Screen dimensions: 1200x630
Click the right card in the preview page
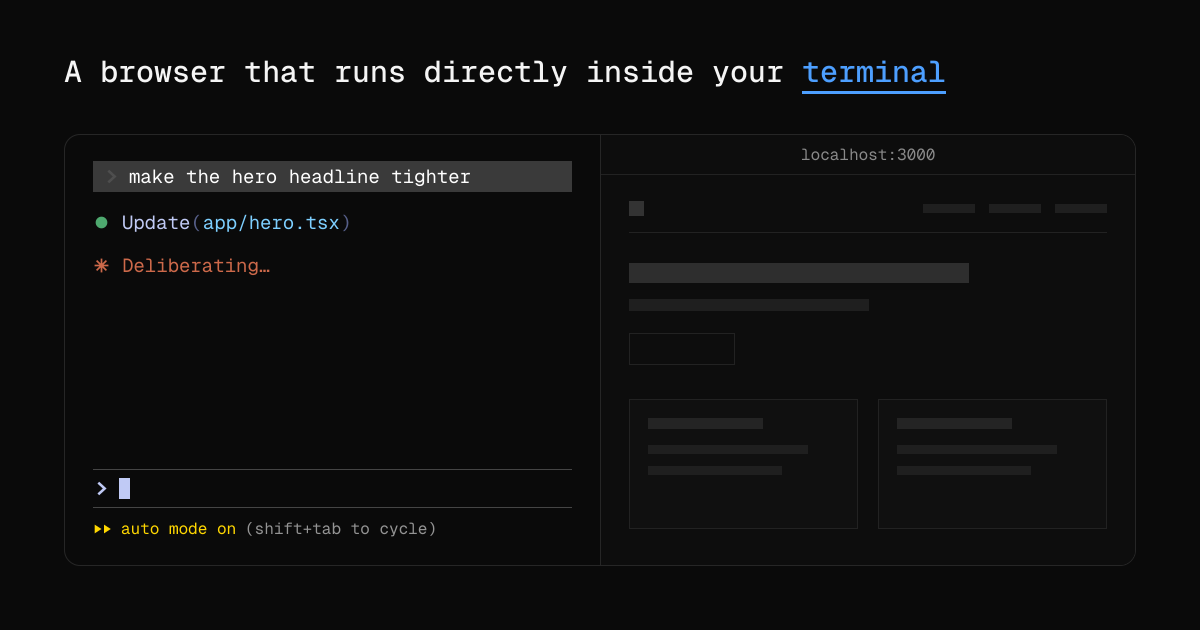pyautogui.click(x=992, y=464)
